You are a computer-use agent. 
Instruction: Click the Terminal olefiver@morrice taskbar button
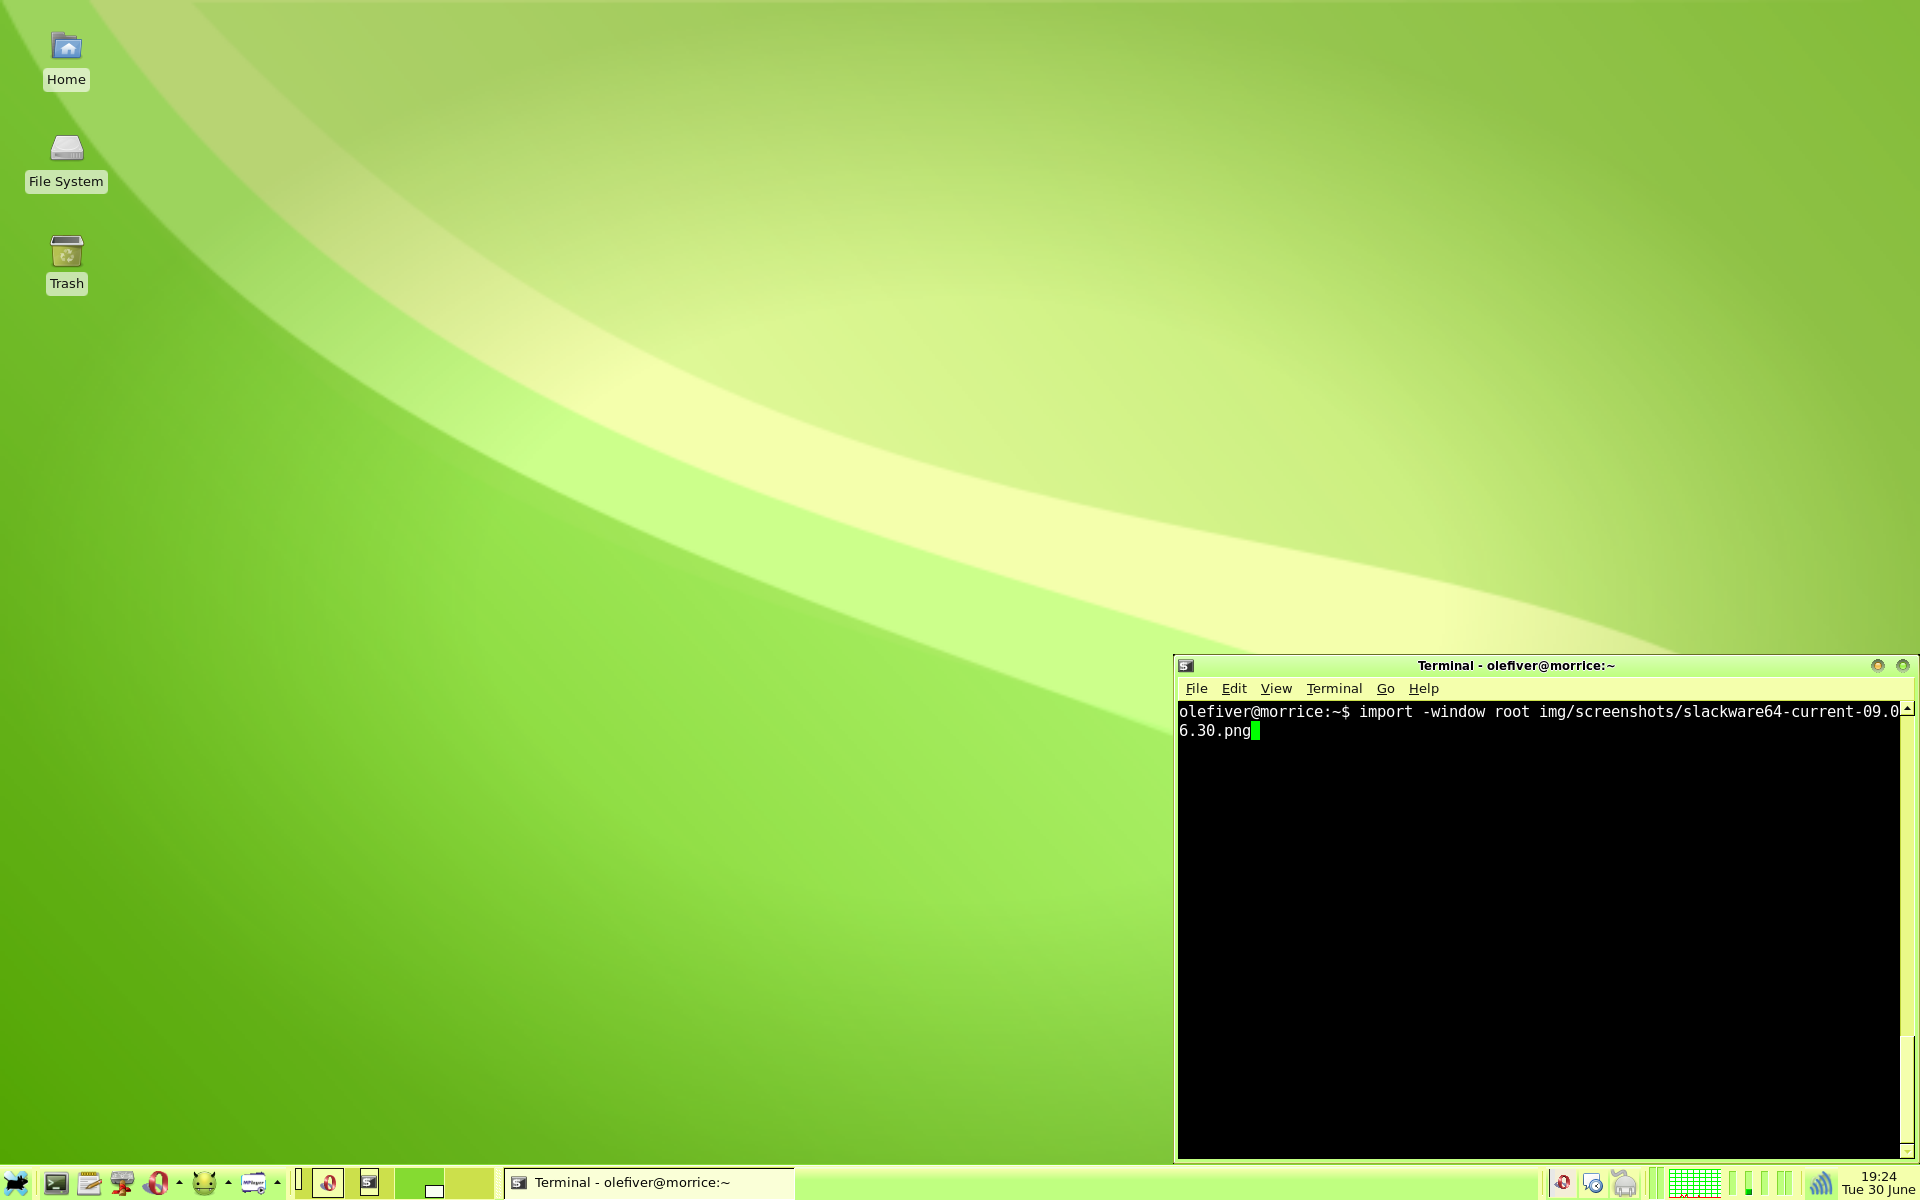pos(649,1183)
